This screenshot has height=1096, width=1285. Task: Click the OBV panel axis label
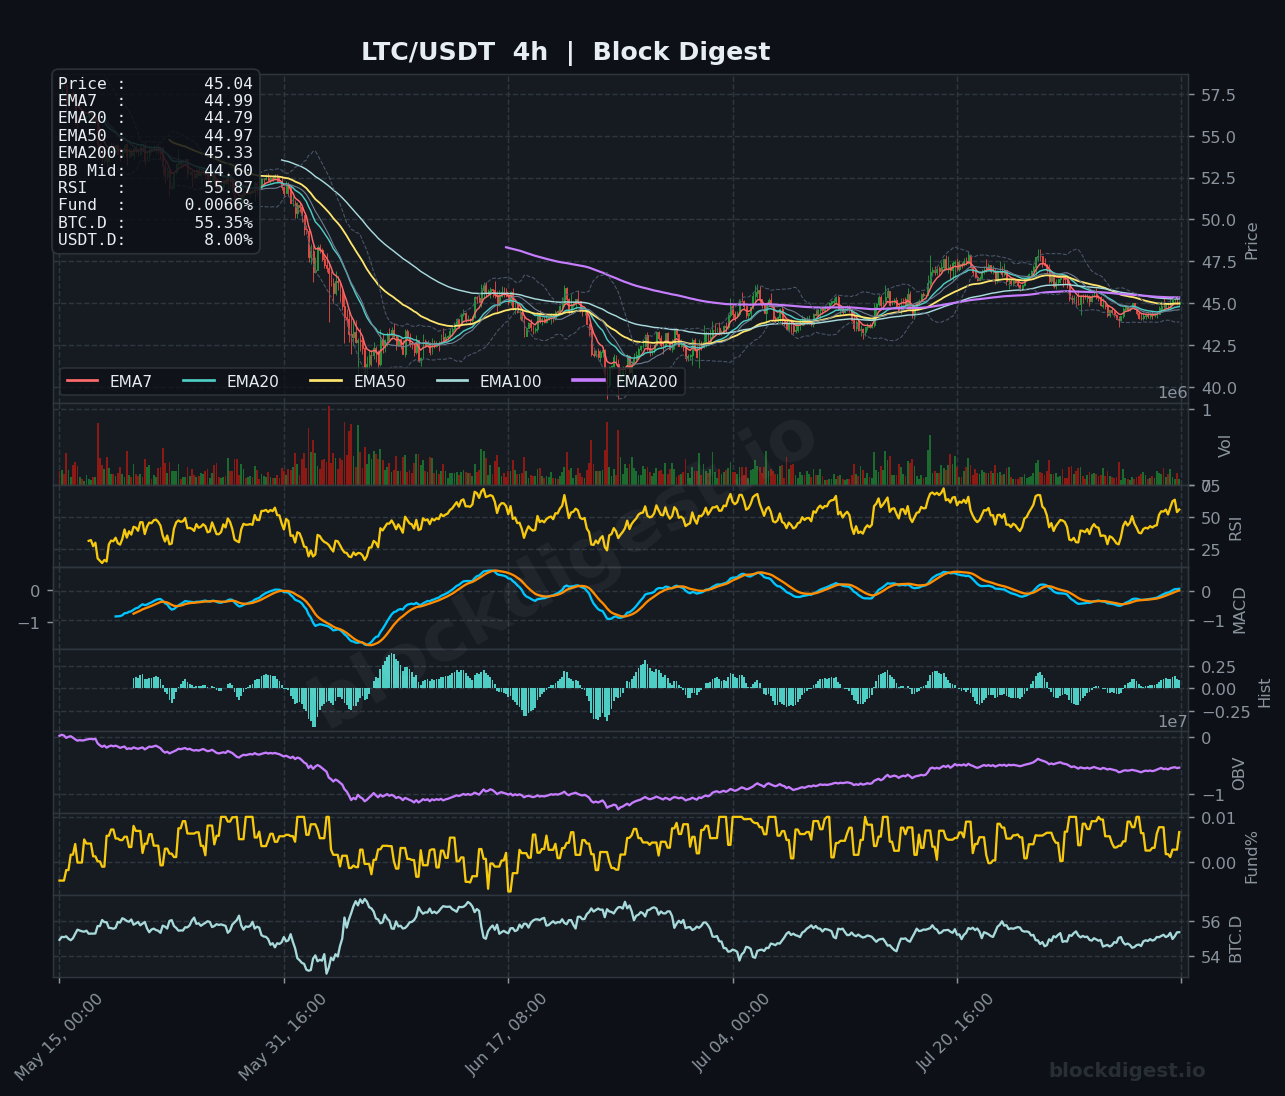click(1239, 774)
